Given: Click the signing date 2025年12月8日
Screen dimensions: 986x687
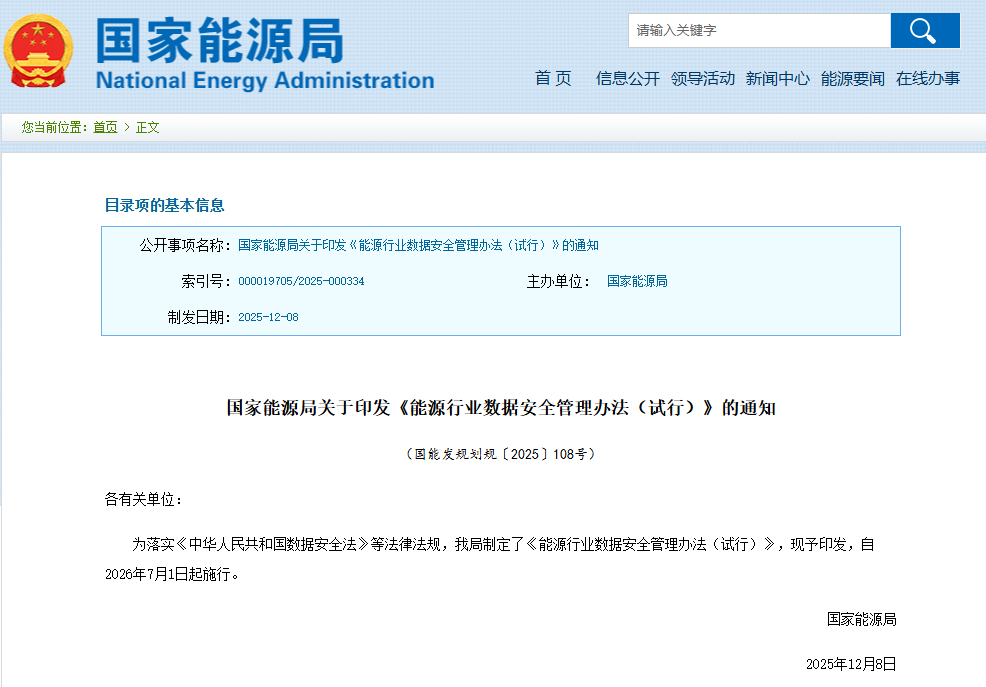Looking at the screenshot, I should coord(851,664).
